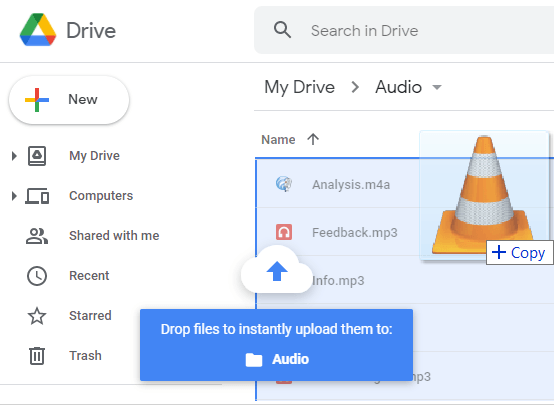Show Starred items

coord(90,316)
